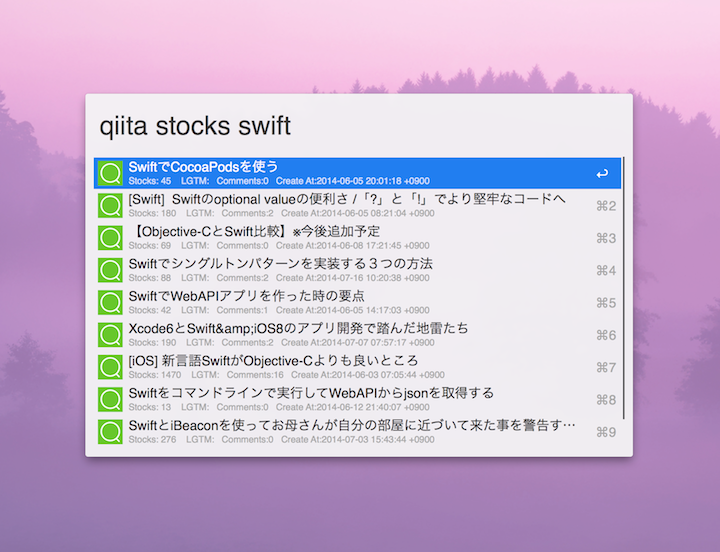This screenshot has width=720, height=552.
Task: Click the Qiita icon beside "Objective-CとSwift比較"
Action: tap(110, 238)
